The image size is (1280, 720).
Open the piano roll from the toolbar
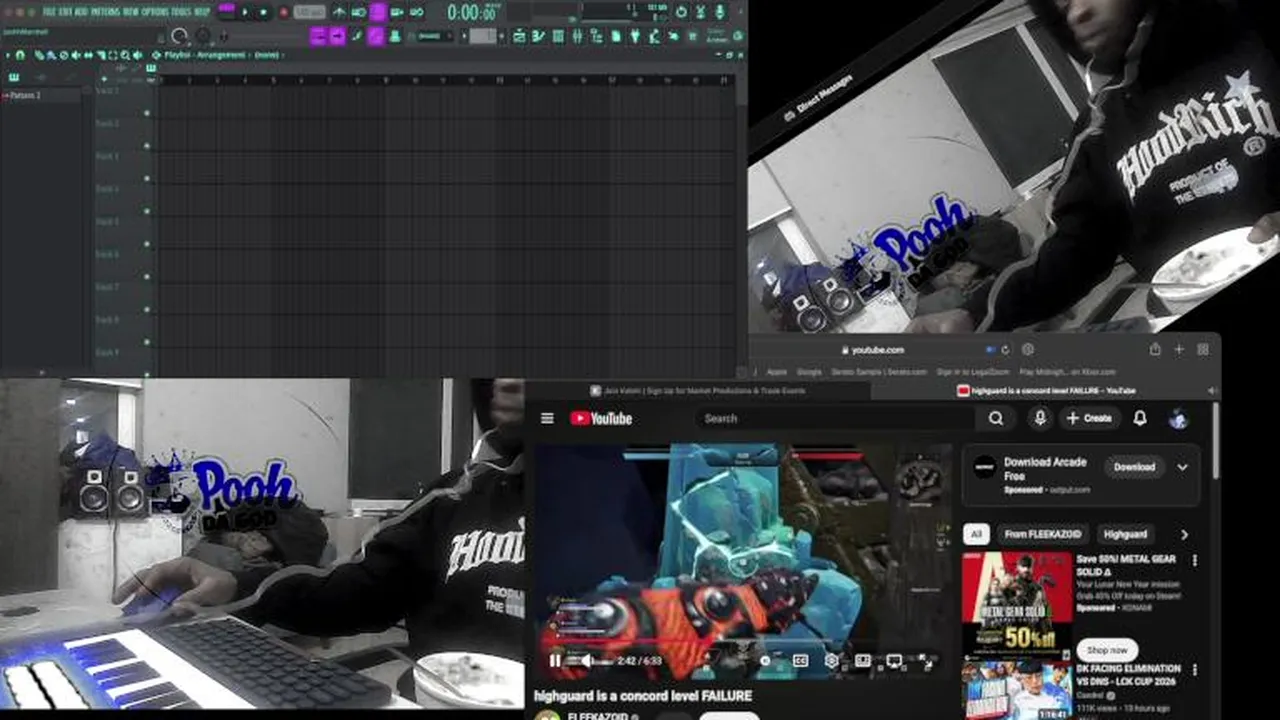coord(538,36)
